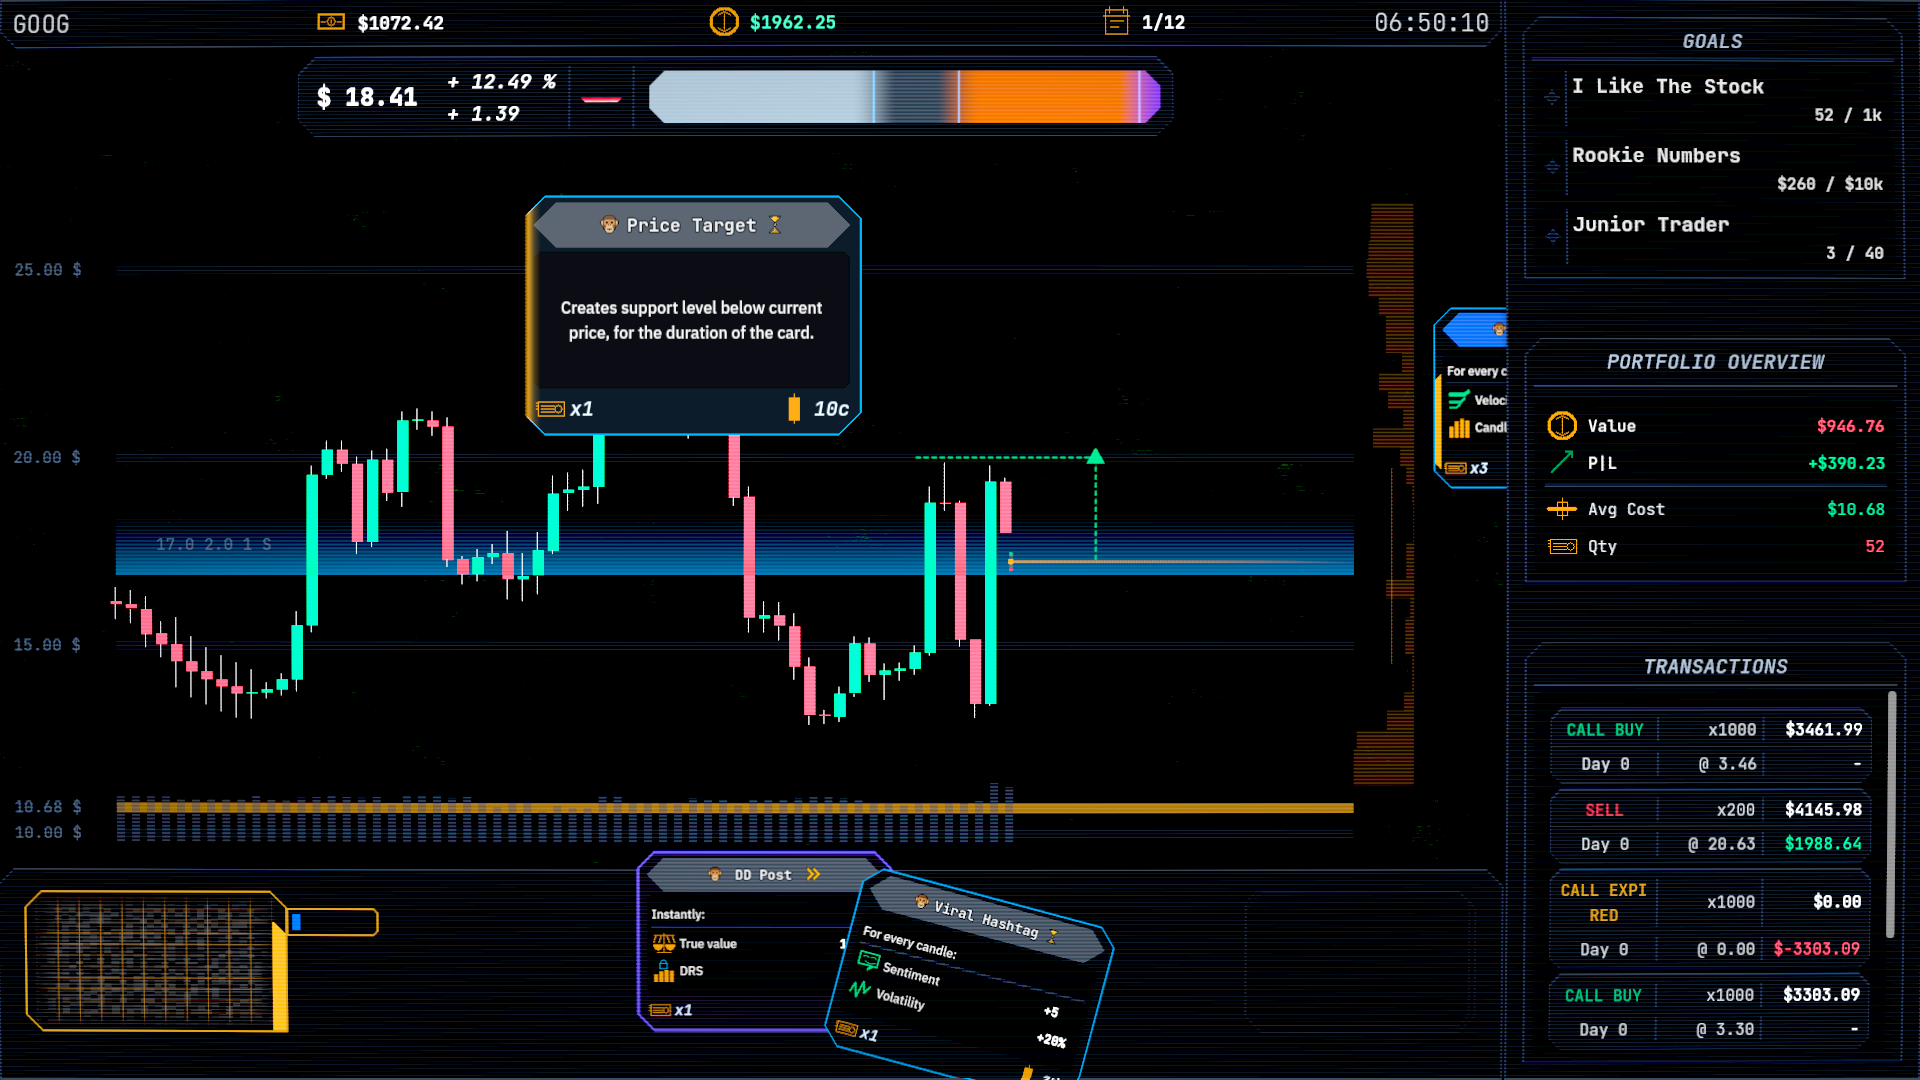Click the Avg Cost crosshair icon

(1562, 509)
